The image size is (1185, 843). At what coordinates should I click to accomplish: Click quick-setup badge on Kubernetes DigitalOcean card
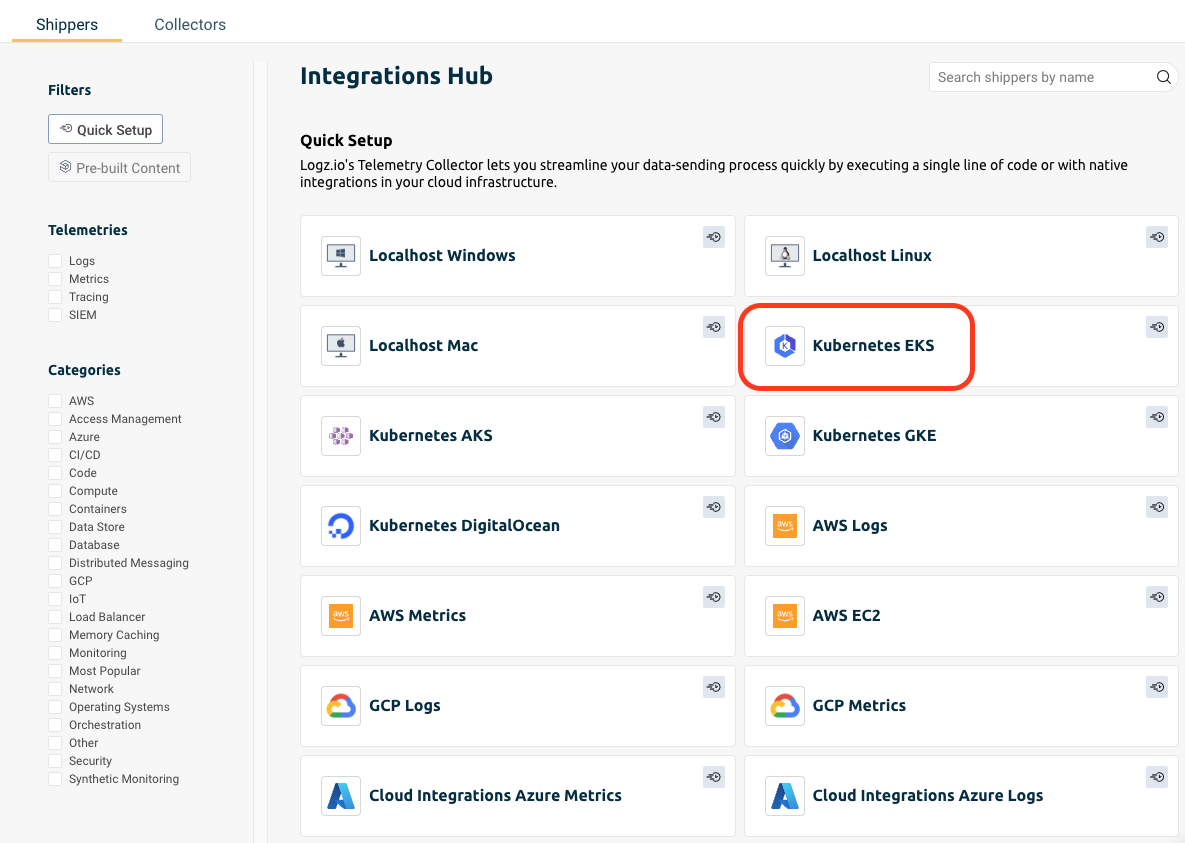713,507
